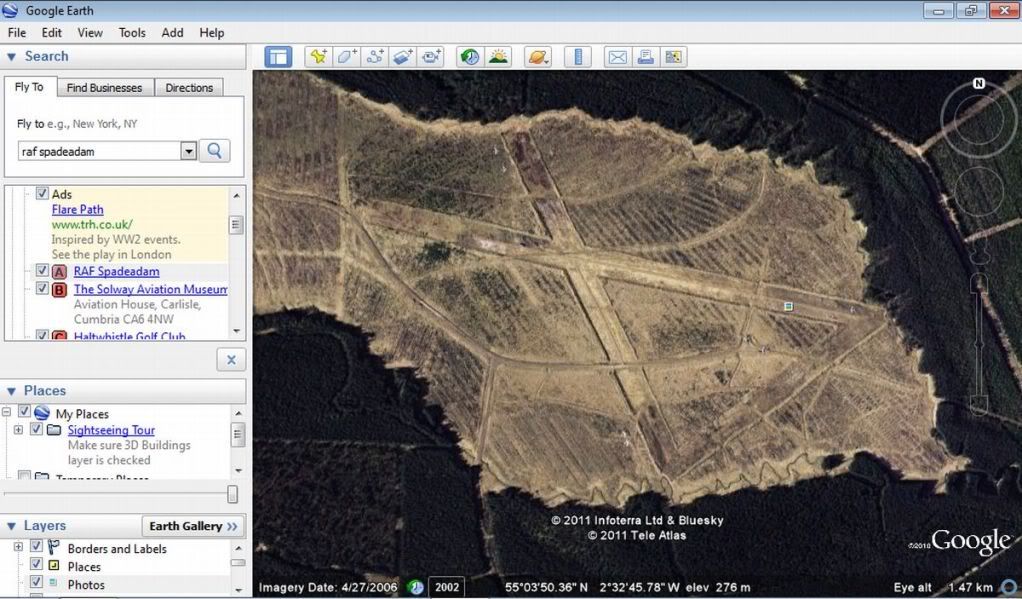Toggle the Sightseeing Tour checkbox

pos(36,429)
